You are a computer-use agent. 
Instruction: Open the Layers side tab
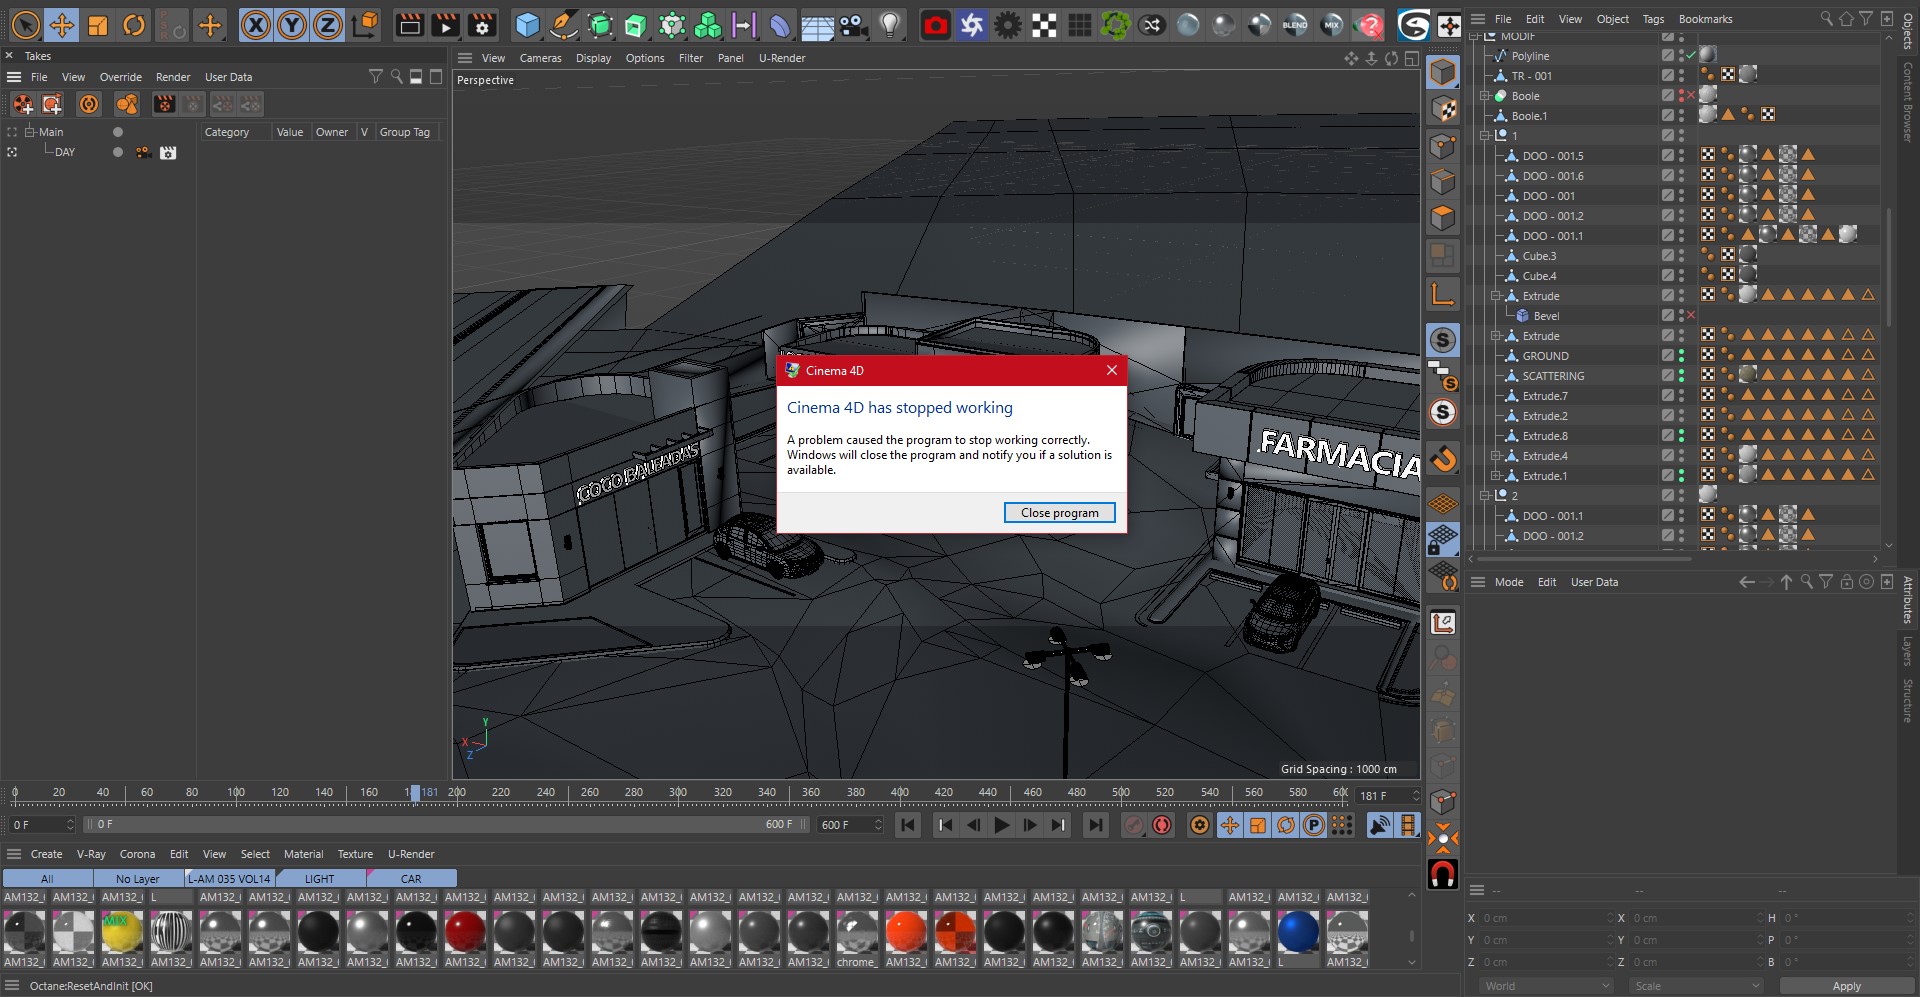1908,651
